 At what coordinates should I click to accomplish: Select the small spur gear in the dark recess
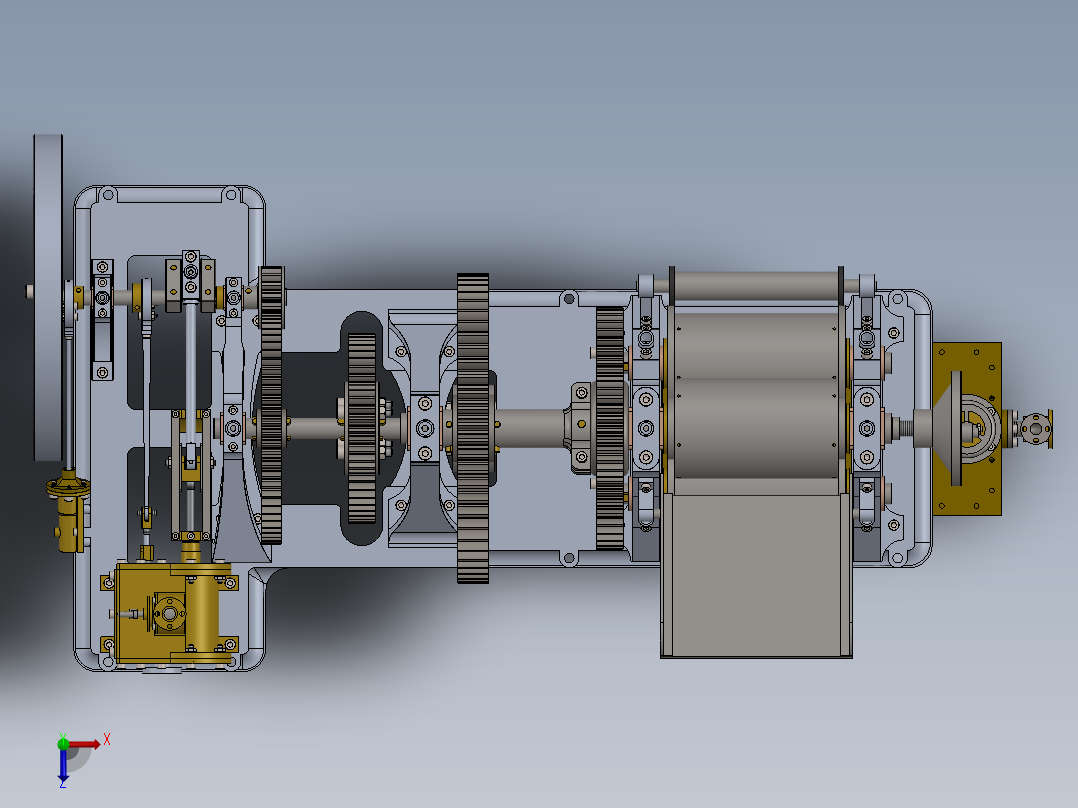(362, 428)
